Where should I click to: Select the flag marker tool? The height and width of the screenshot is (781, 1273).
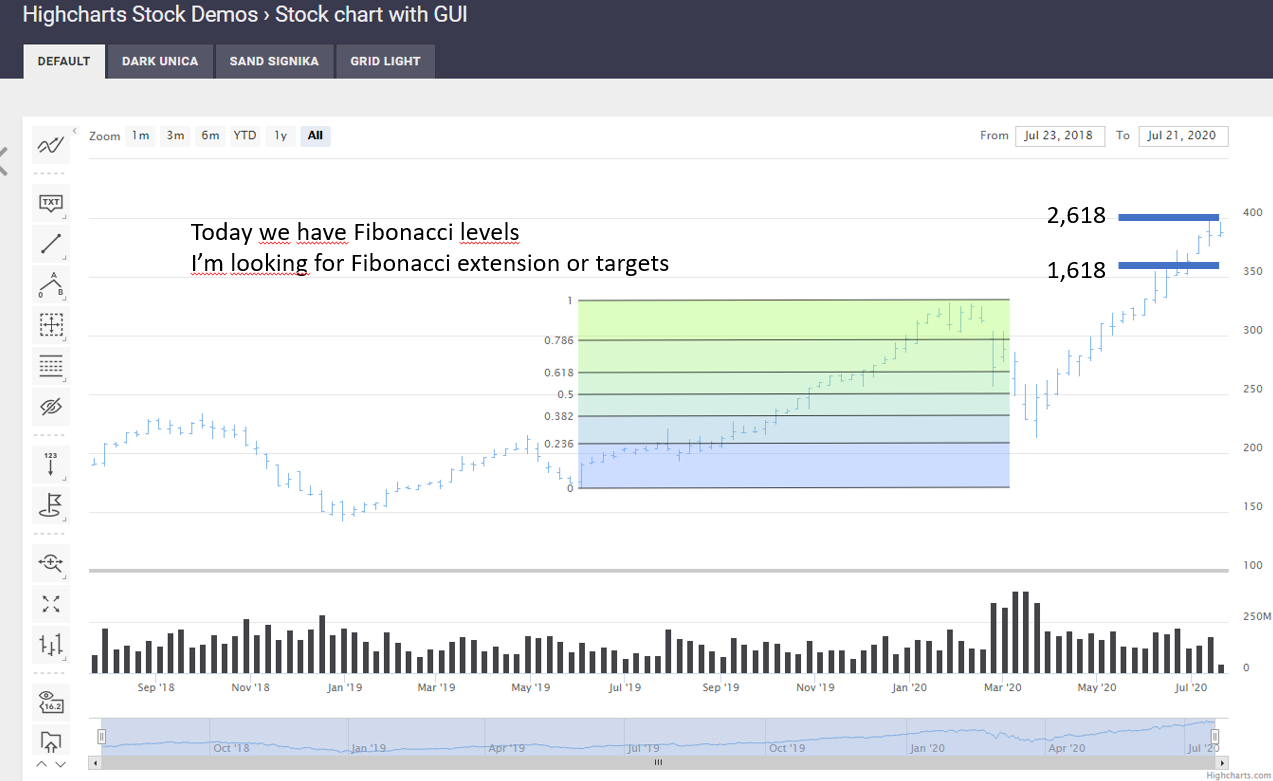coord(51,504)
